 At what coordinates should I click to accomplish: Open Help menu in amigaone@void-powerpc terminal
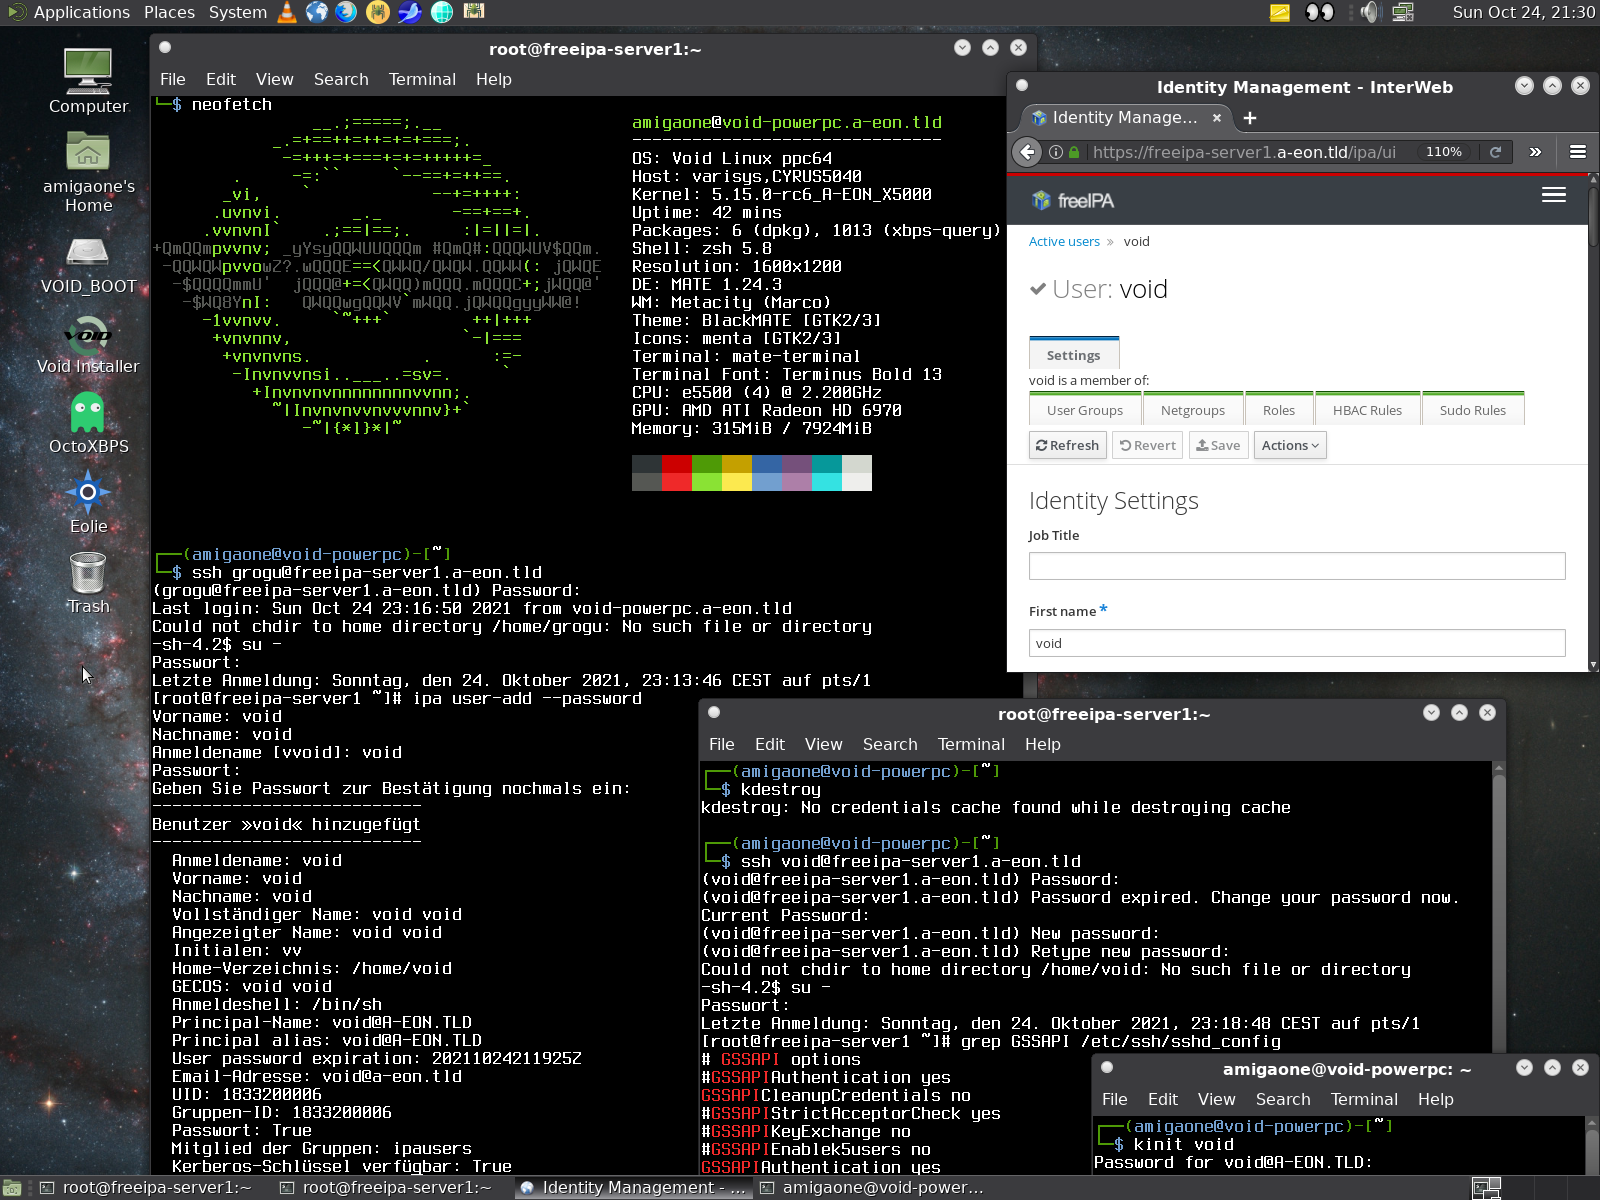1435,1099
